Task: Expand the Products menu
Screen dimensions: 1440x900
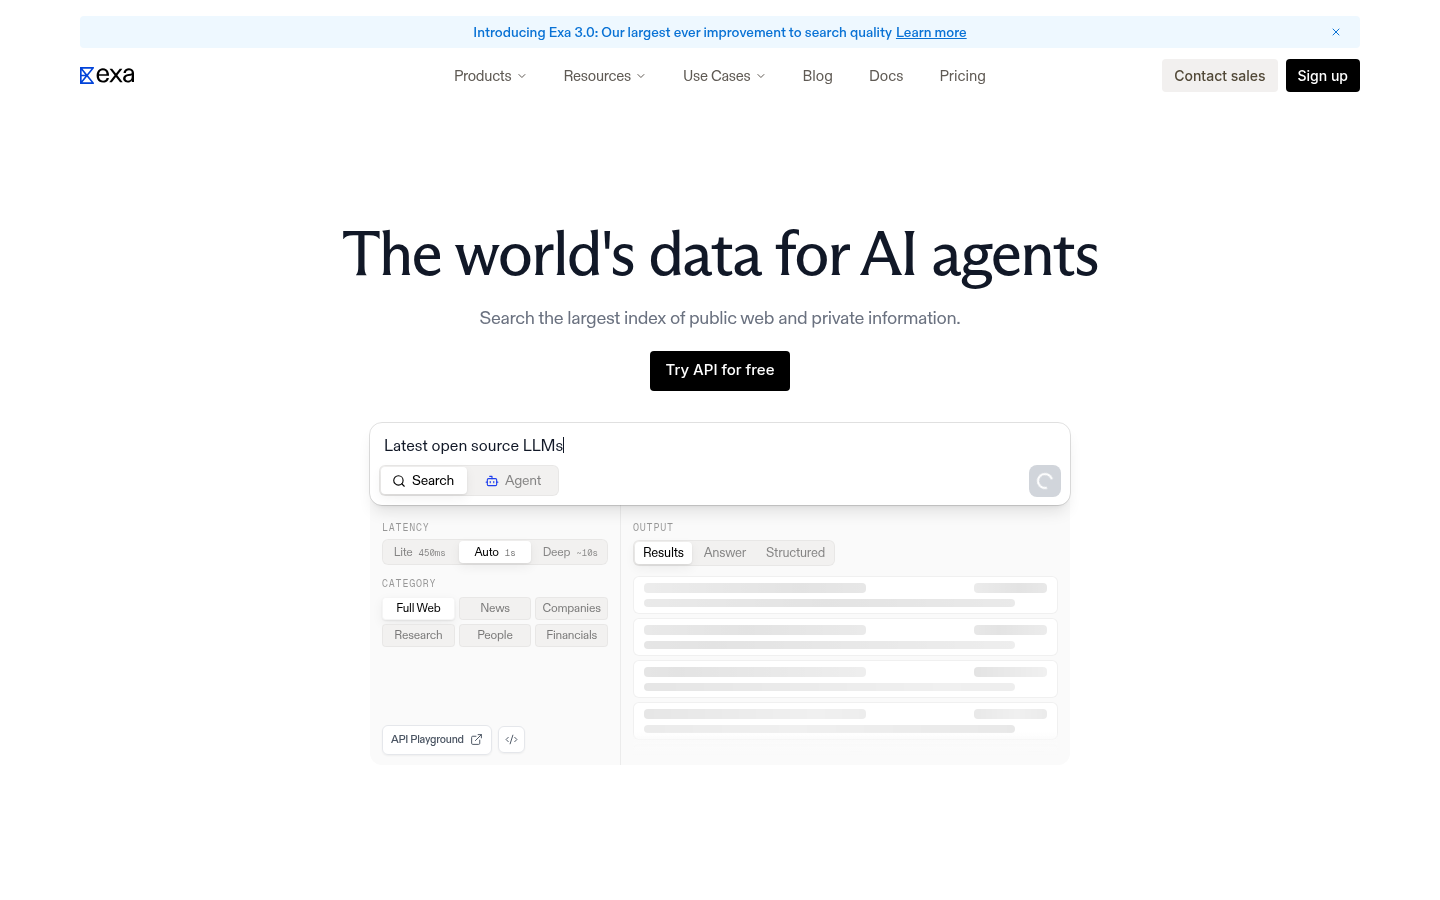Action: (x=490, y=76)
